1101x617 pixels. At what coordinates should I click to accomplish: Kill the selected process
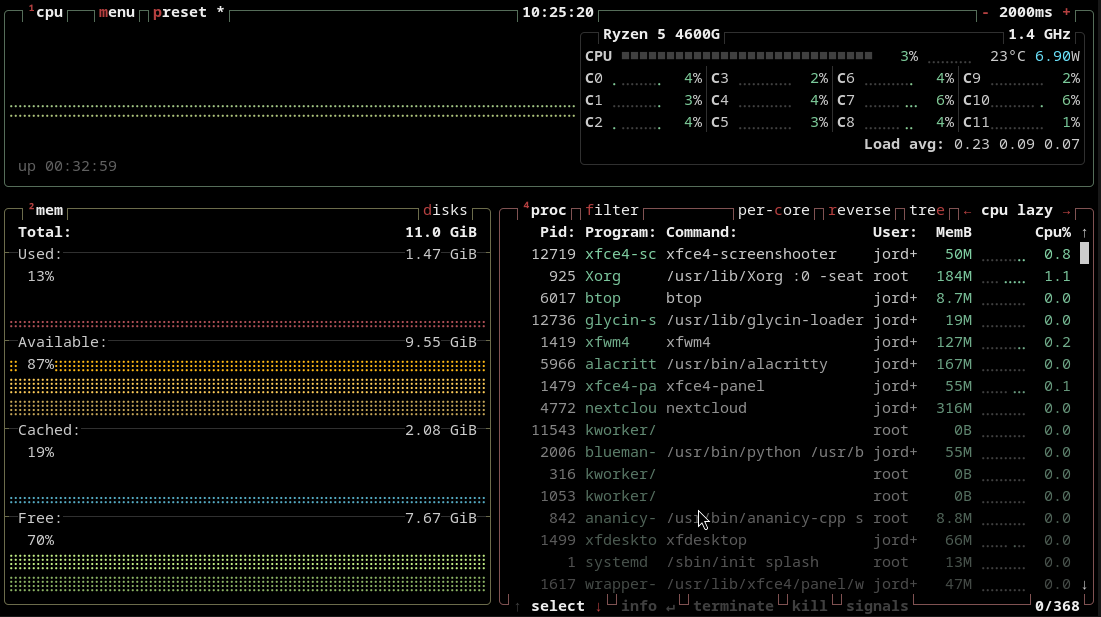click(810, 606)
